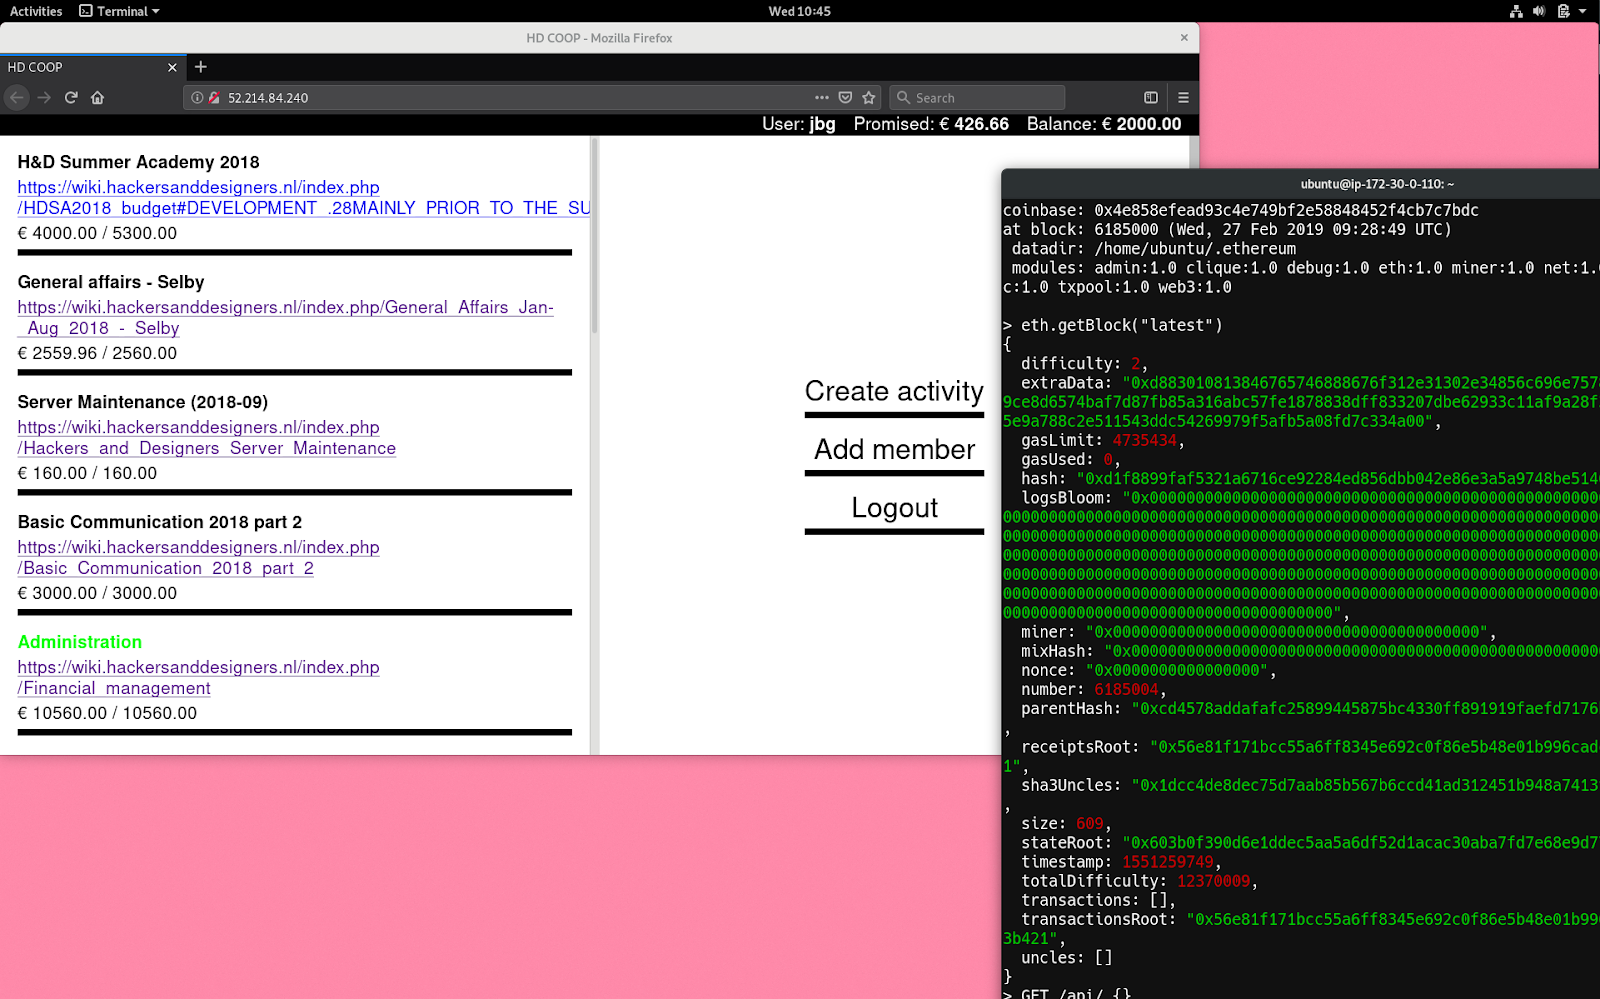Viewport: 1600px width, 999px height.
Task: Click Create activity button
Action: (894, 391)
